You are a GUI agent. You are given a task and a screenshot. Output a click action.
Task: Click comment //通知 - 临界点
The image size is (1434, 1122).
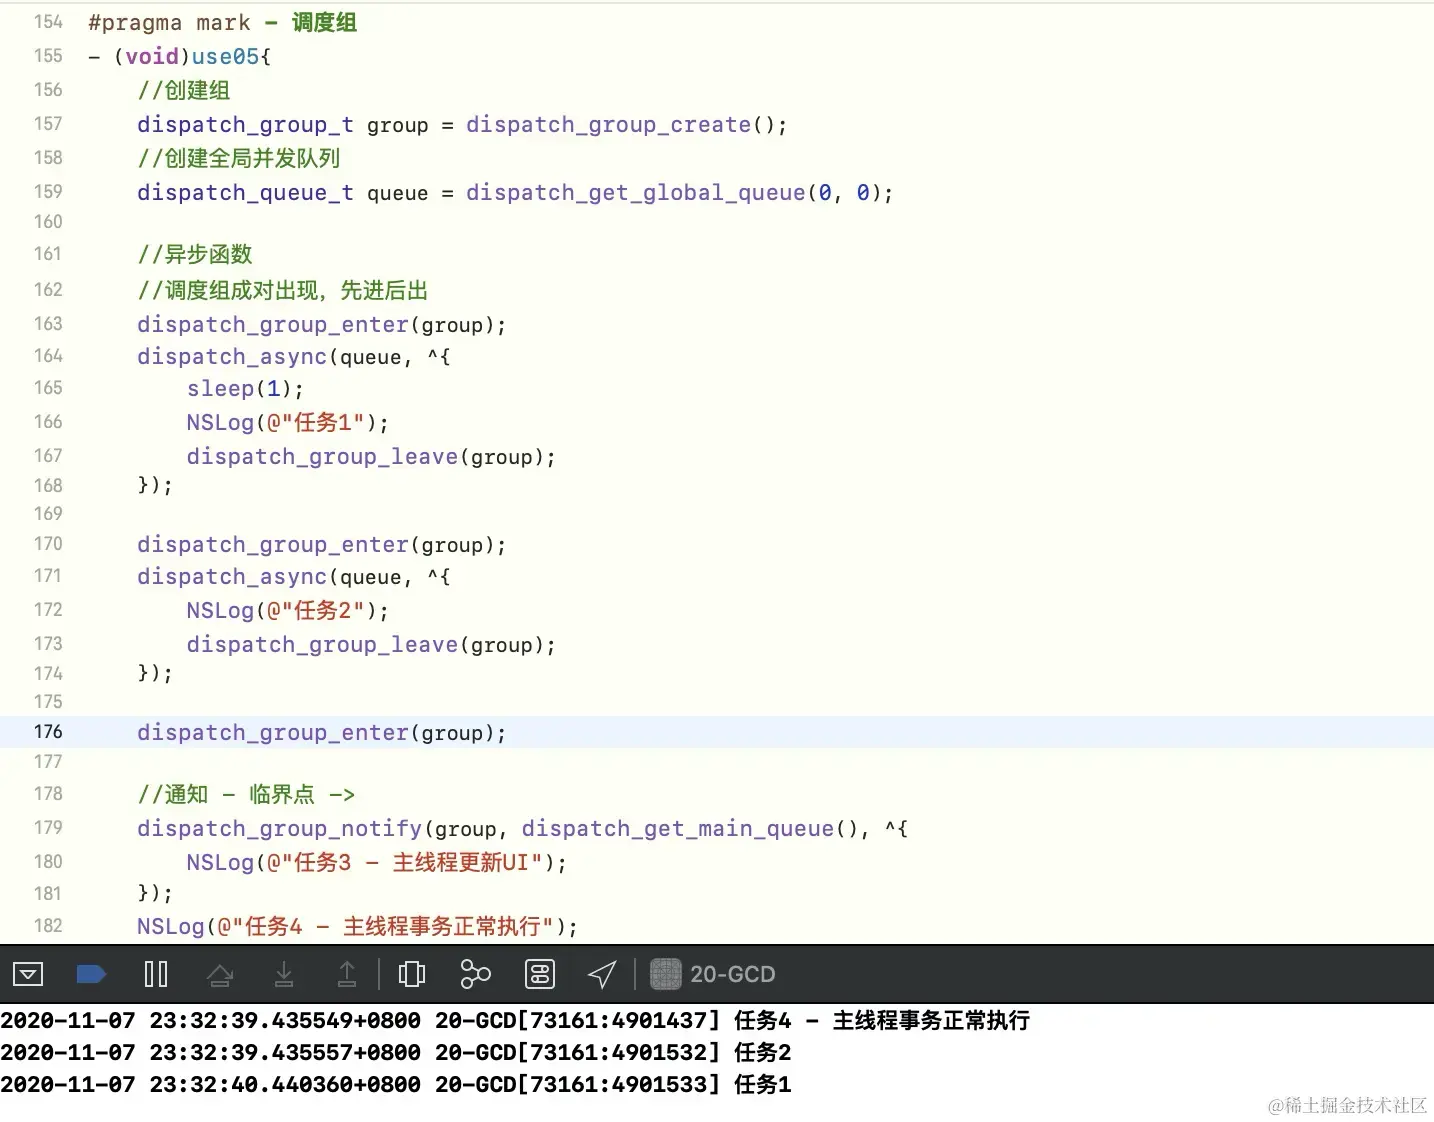(246, 795)
